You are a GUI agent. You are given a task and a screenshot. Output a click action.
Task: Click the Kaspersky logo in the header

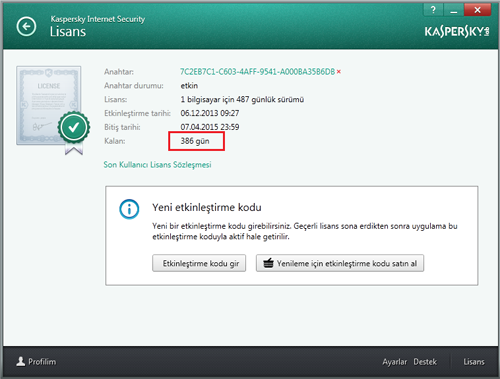tap(457, 32)
